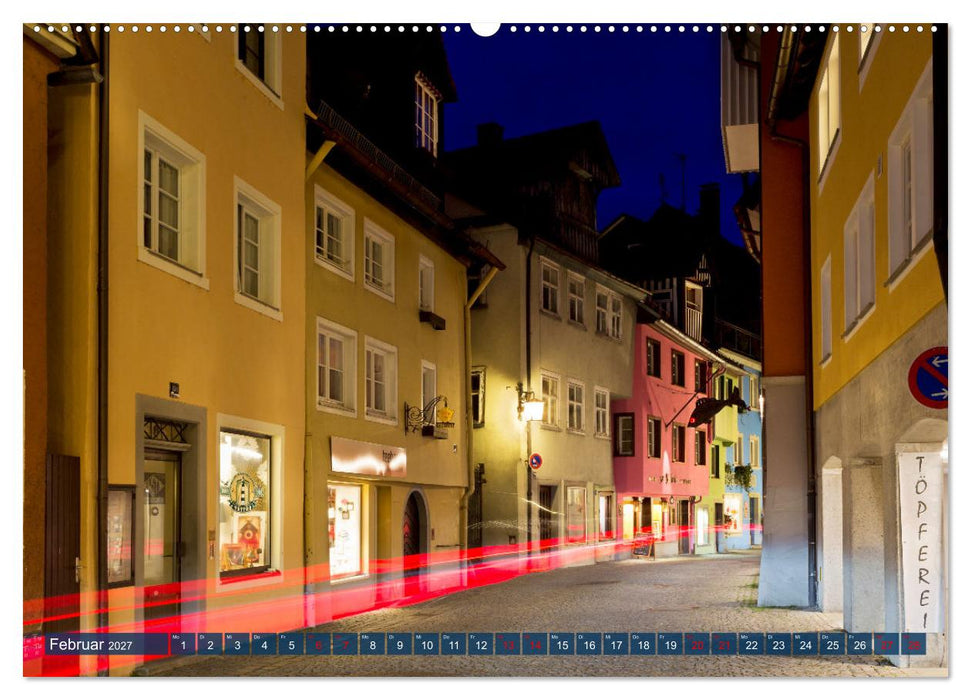Pick day 24 in the calendar strip
The width and height of the screenshot is (971, 700).
pos(805,644)
